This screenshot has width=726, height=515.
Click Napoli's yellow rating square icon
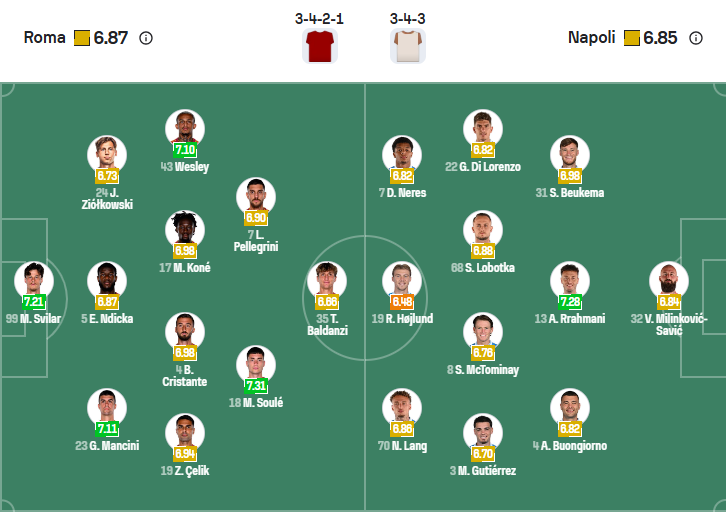click(631, 38)
